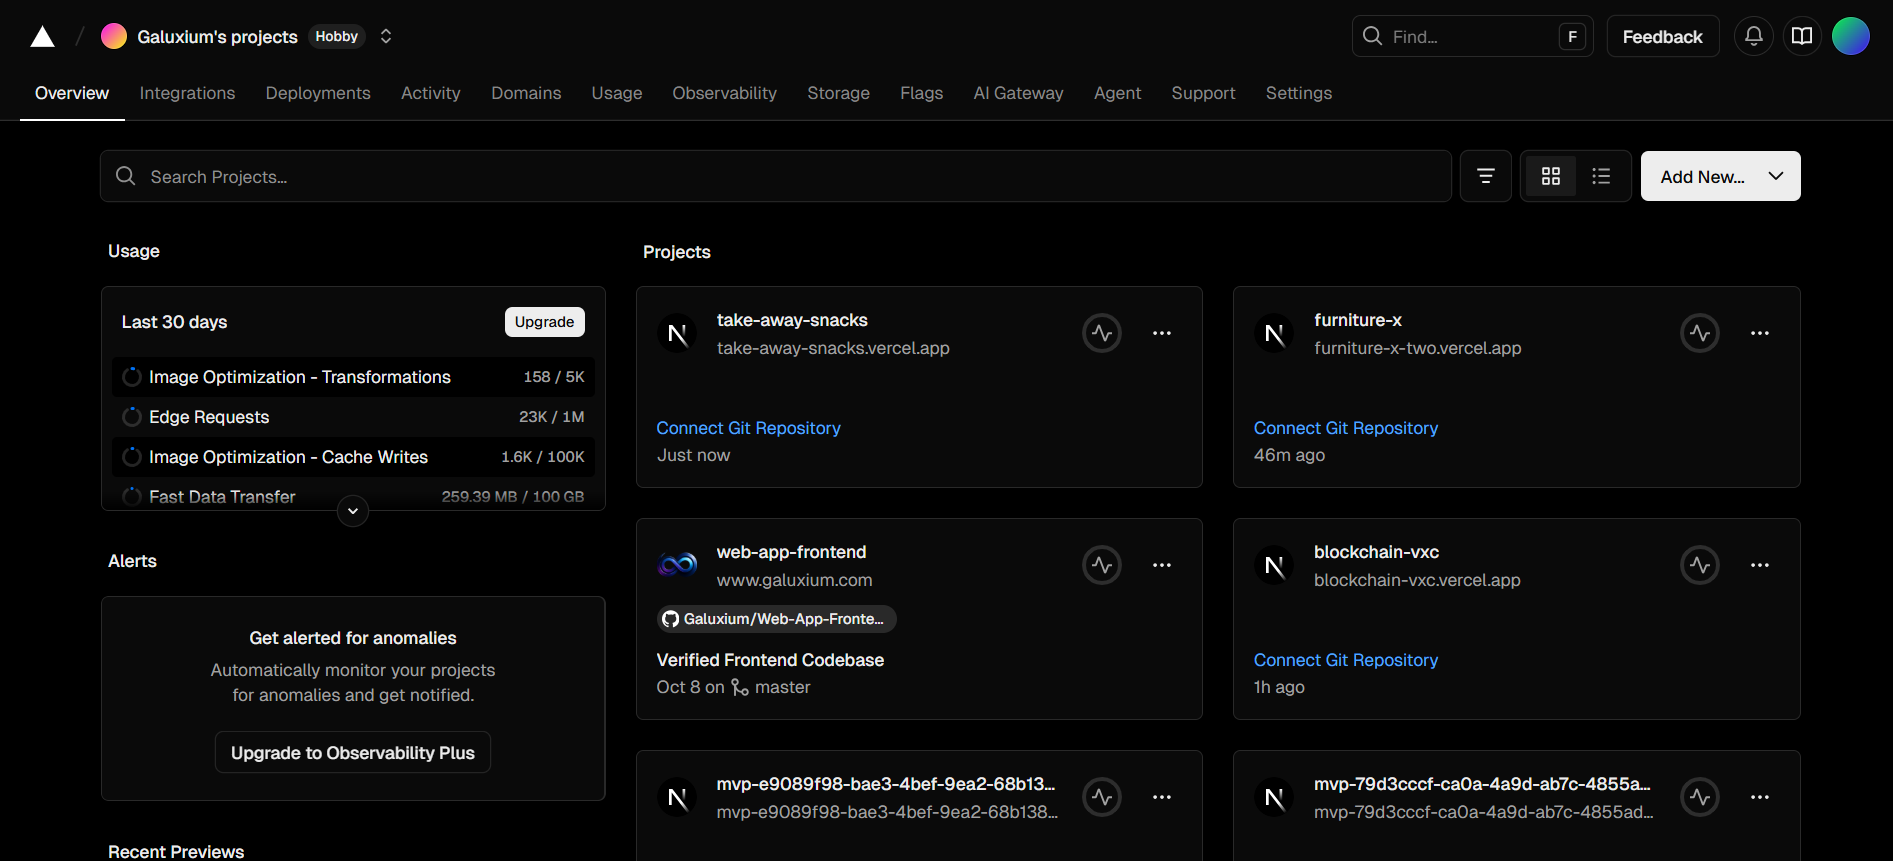
Task: Open the AI Gateway tab
Action: pyautogui.click(x=1018, y=93)
